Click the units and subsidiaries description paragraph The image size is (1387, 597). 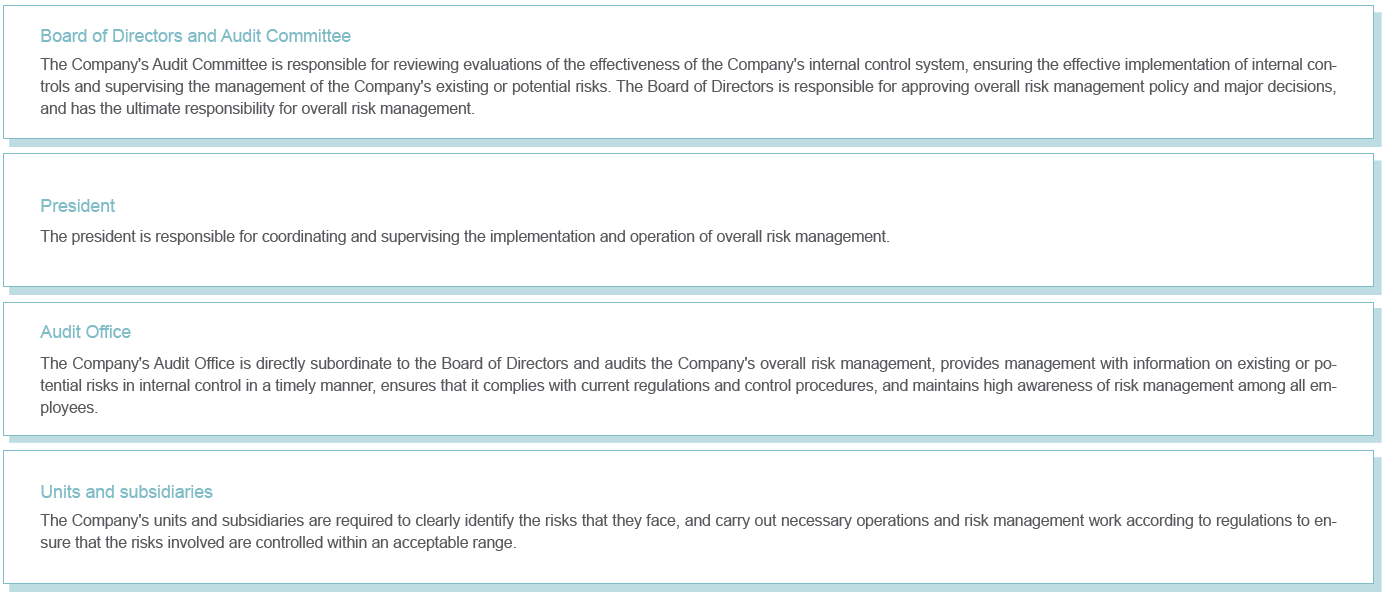[688, 533]
